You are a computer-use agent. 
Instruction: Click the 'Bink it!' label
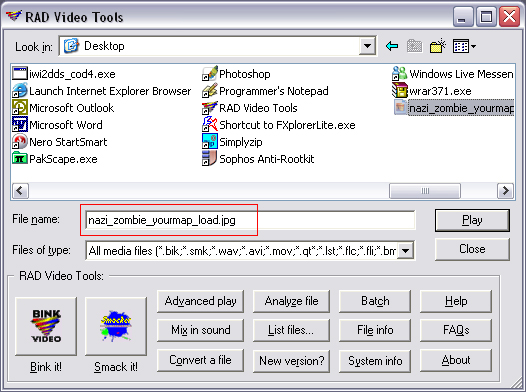click(x=46, y=367)
